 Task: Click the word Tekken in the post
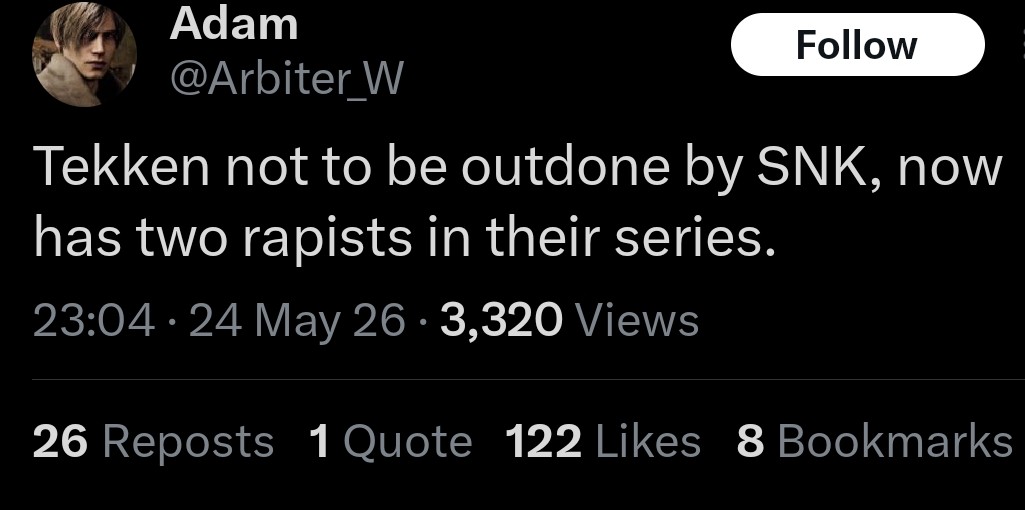click(122, 167)
